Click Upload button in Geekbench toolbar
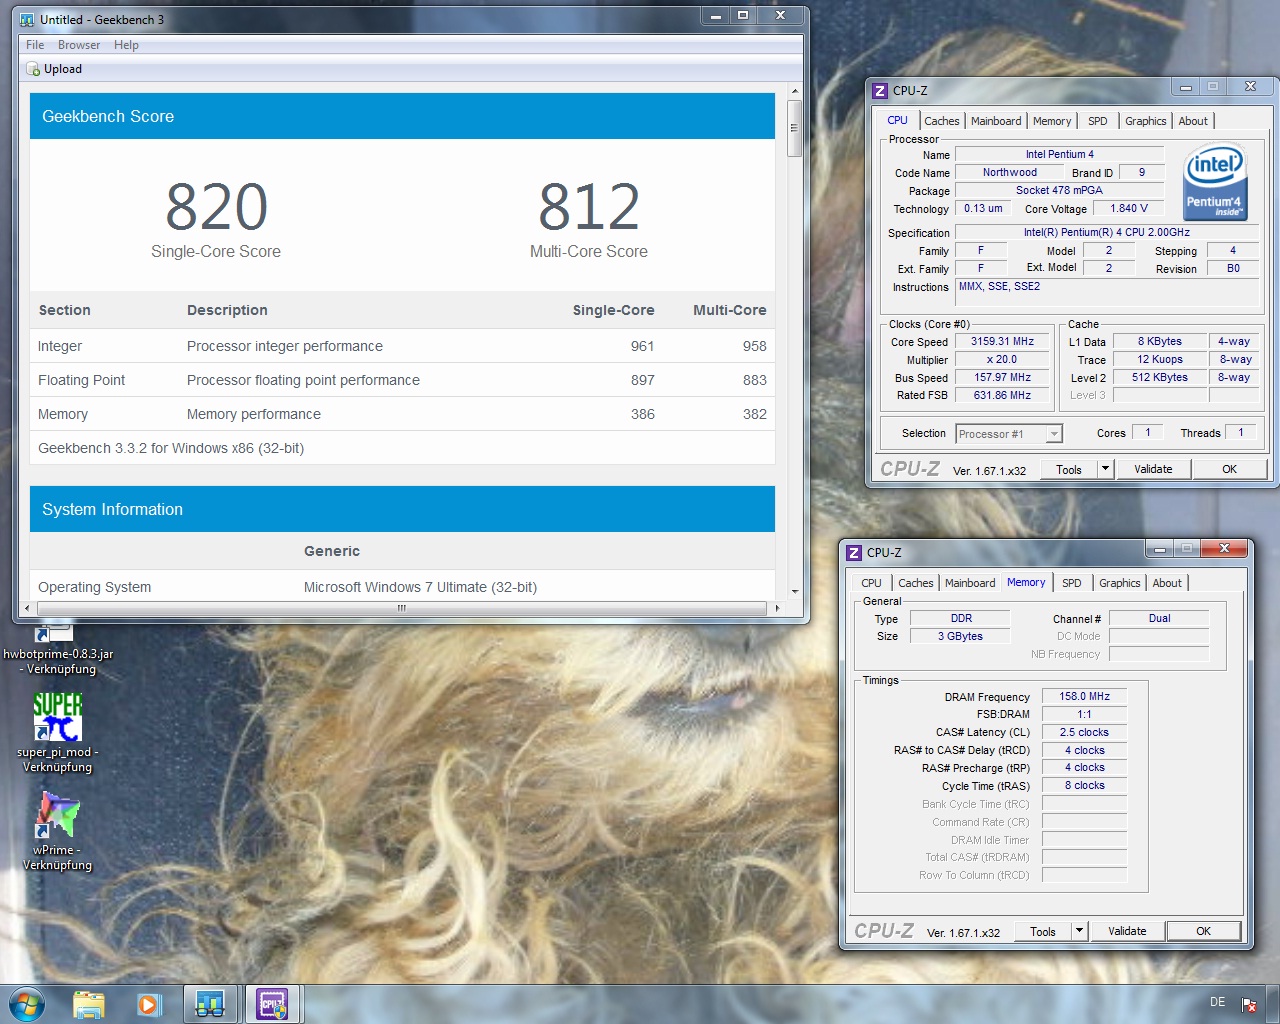 (54, 69)
